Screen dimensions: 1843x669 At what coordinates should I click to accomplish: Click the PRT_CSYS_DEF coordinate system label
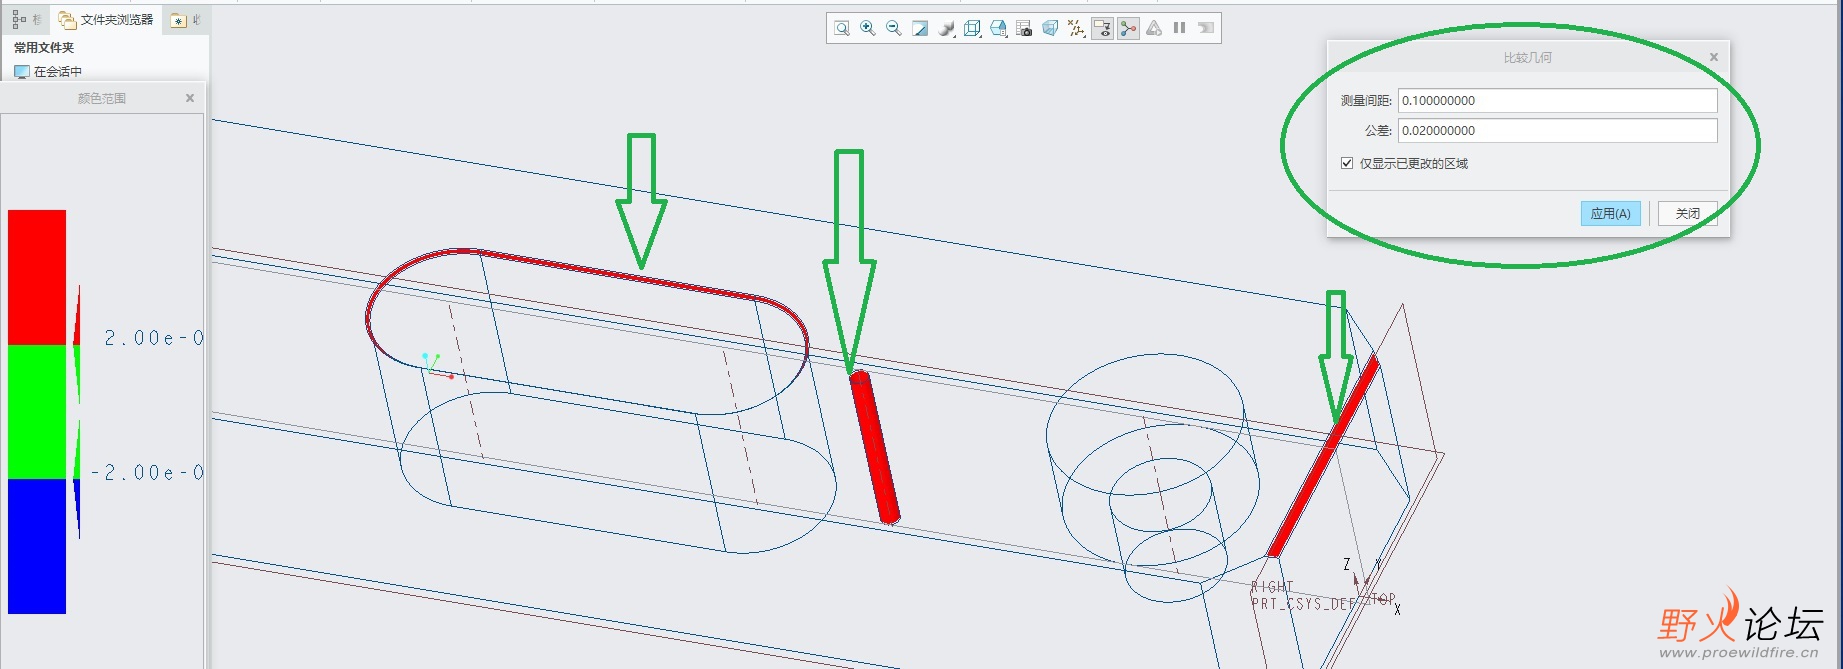coord(1302,604)
